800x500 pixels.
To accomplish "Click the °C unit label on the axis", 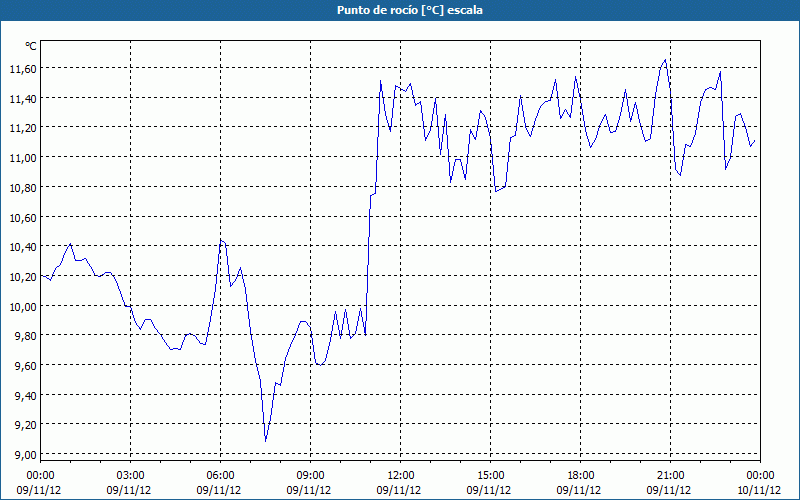I will [x=31, y=46].
